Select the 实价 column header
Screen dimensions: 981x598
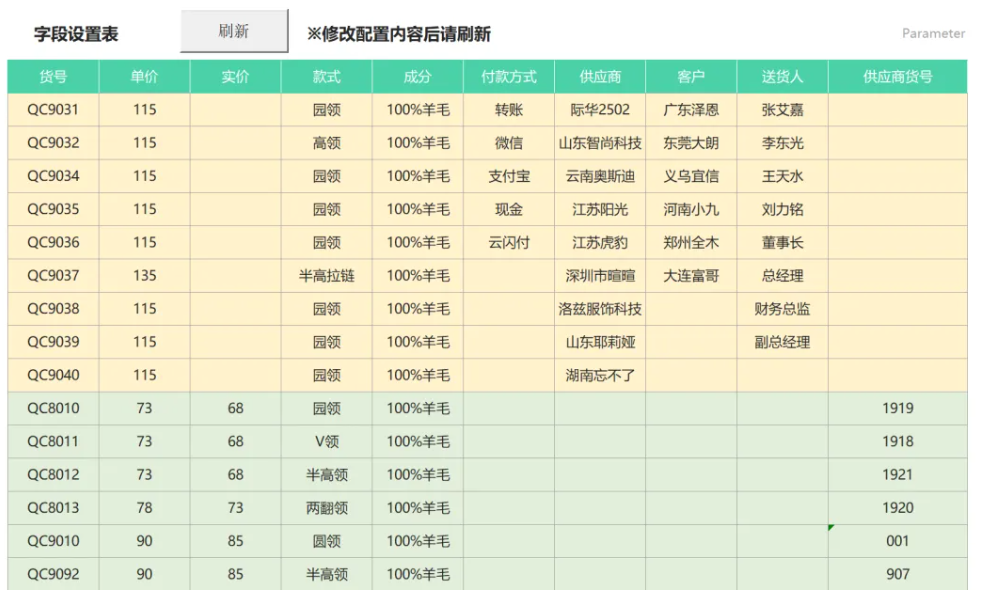coord(235,77)
